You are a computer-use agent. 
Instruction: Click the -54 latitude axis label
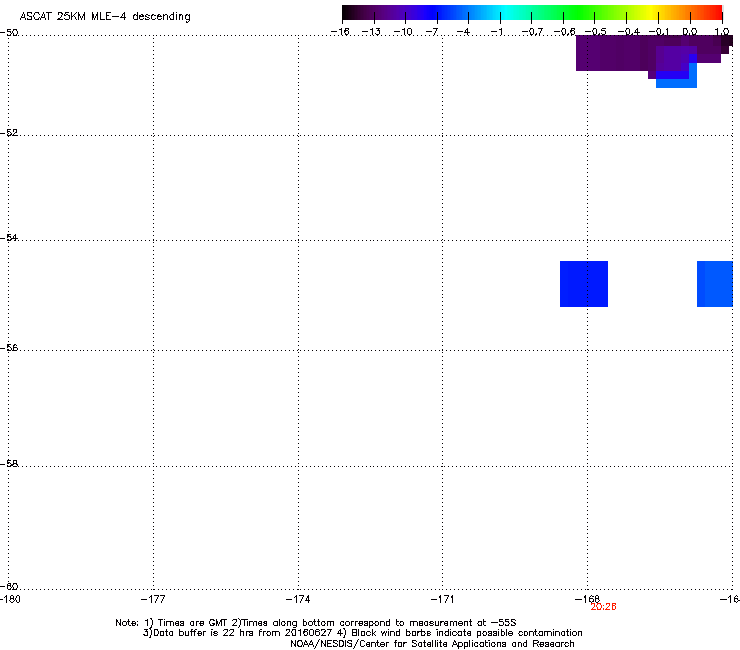(9, 237)
